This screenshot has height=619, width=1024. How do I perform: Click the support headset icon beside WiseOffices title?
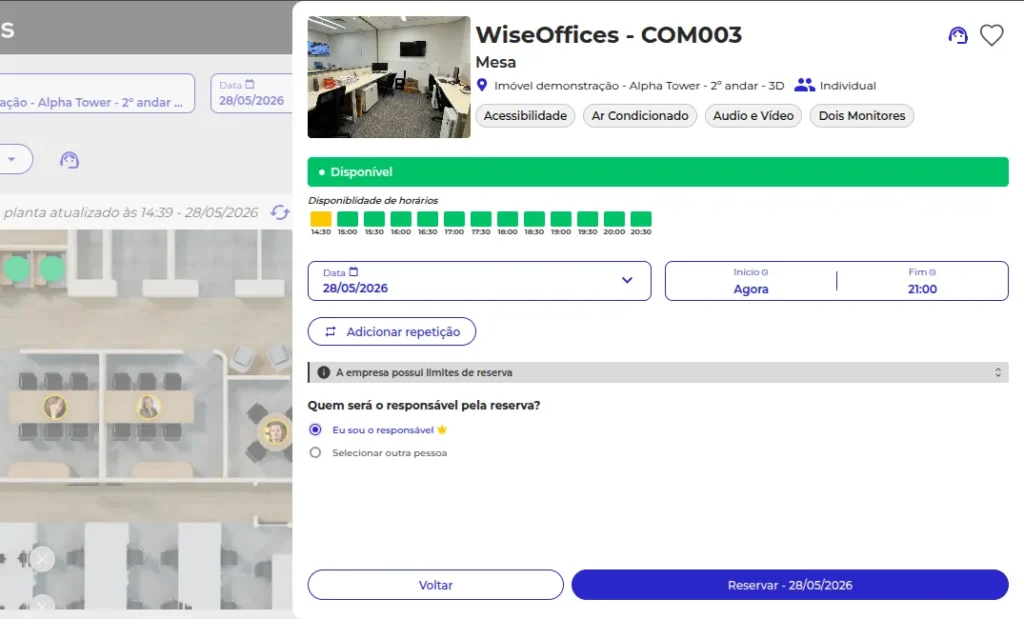[958, 35]
